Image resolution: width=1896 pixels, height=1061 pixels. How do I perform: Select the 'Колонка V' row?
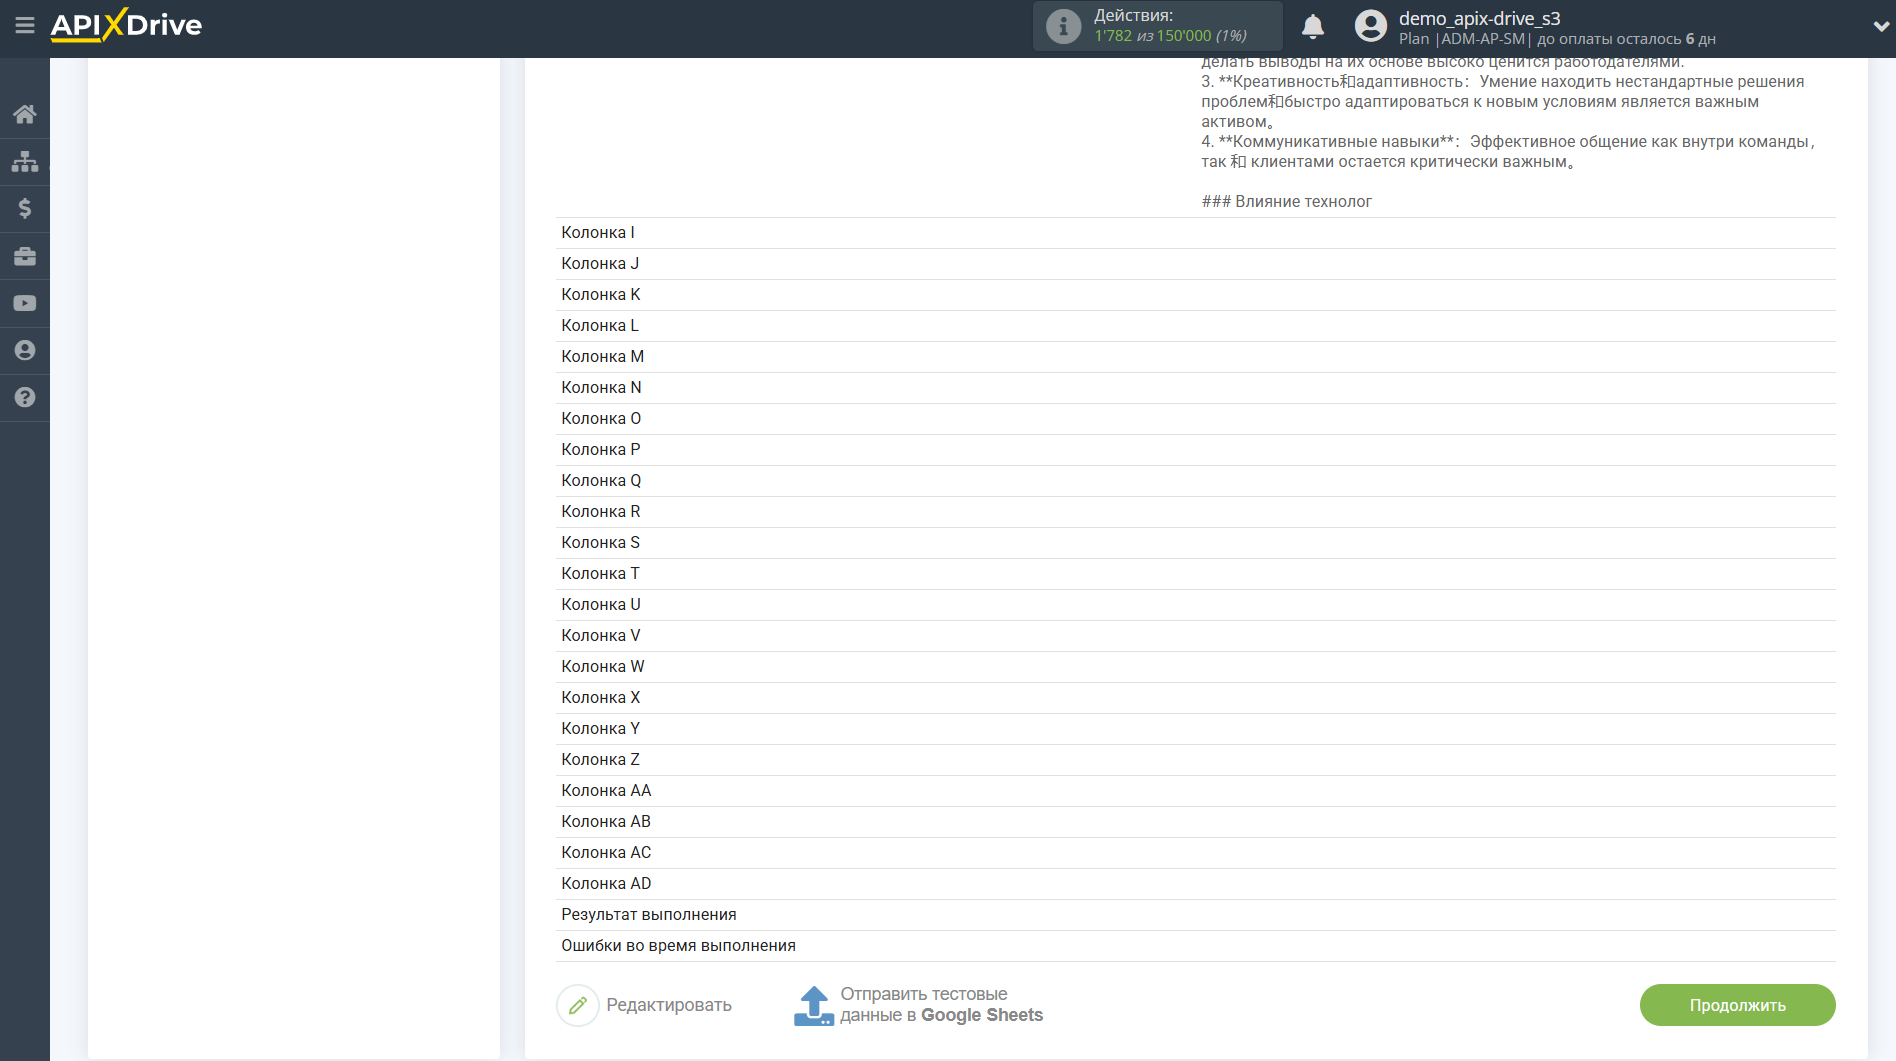1195,636
